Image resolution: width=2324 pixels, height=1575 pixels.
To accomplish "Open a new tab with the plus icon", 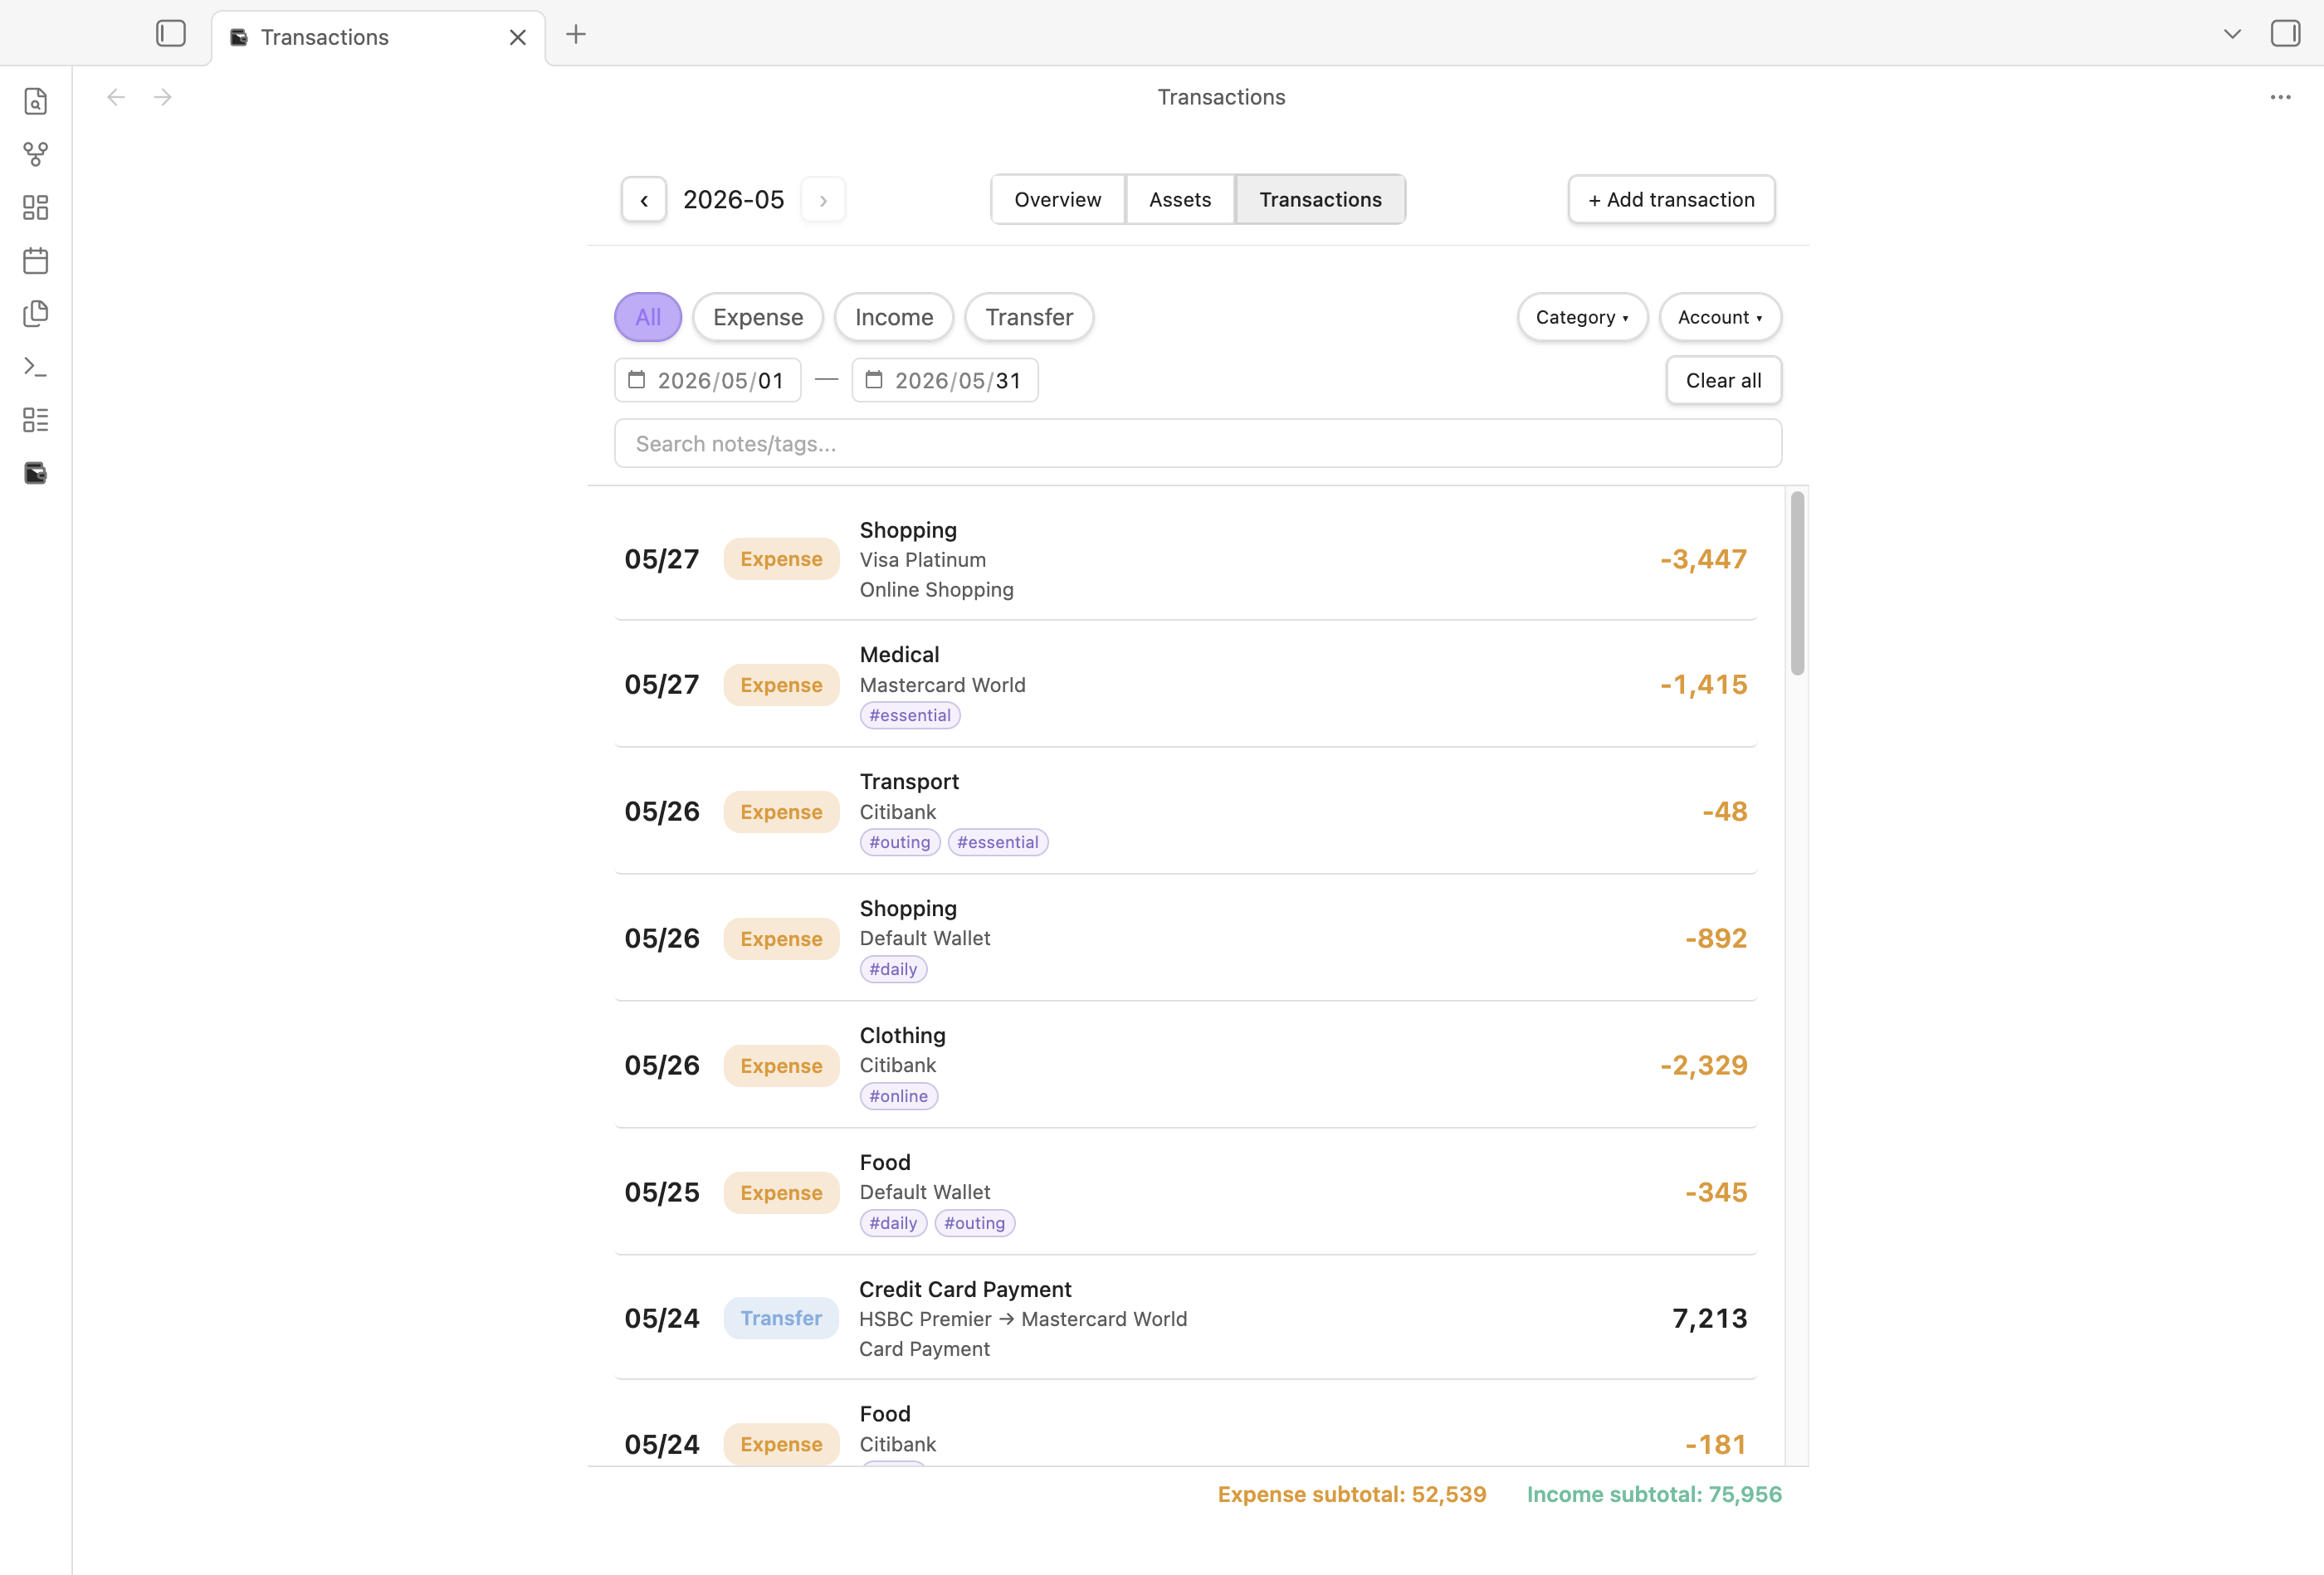I will 576,35.
